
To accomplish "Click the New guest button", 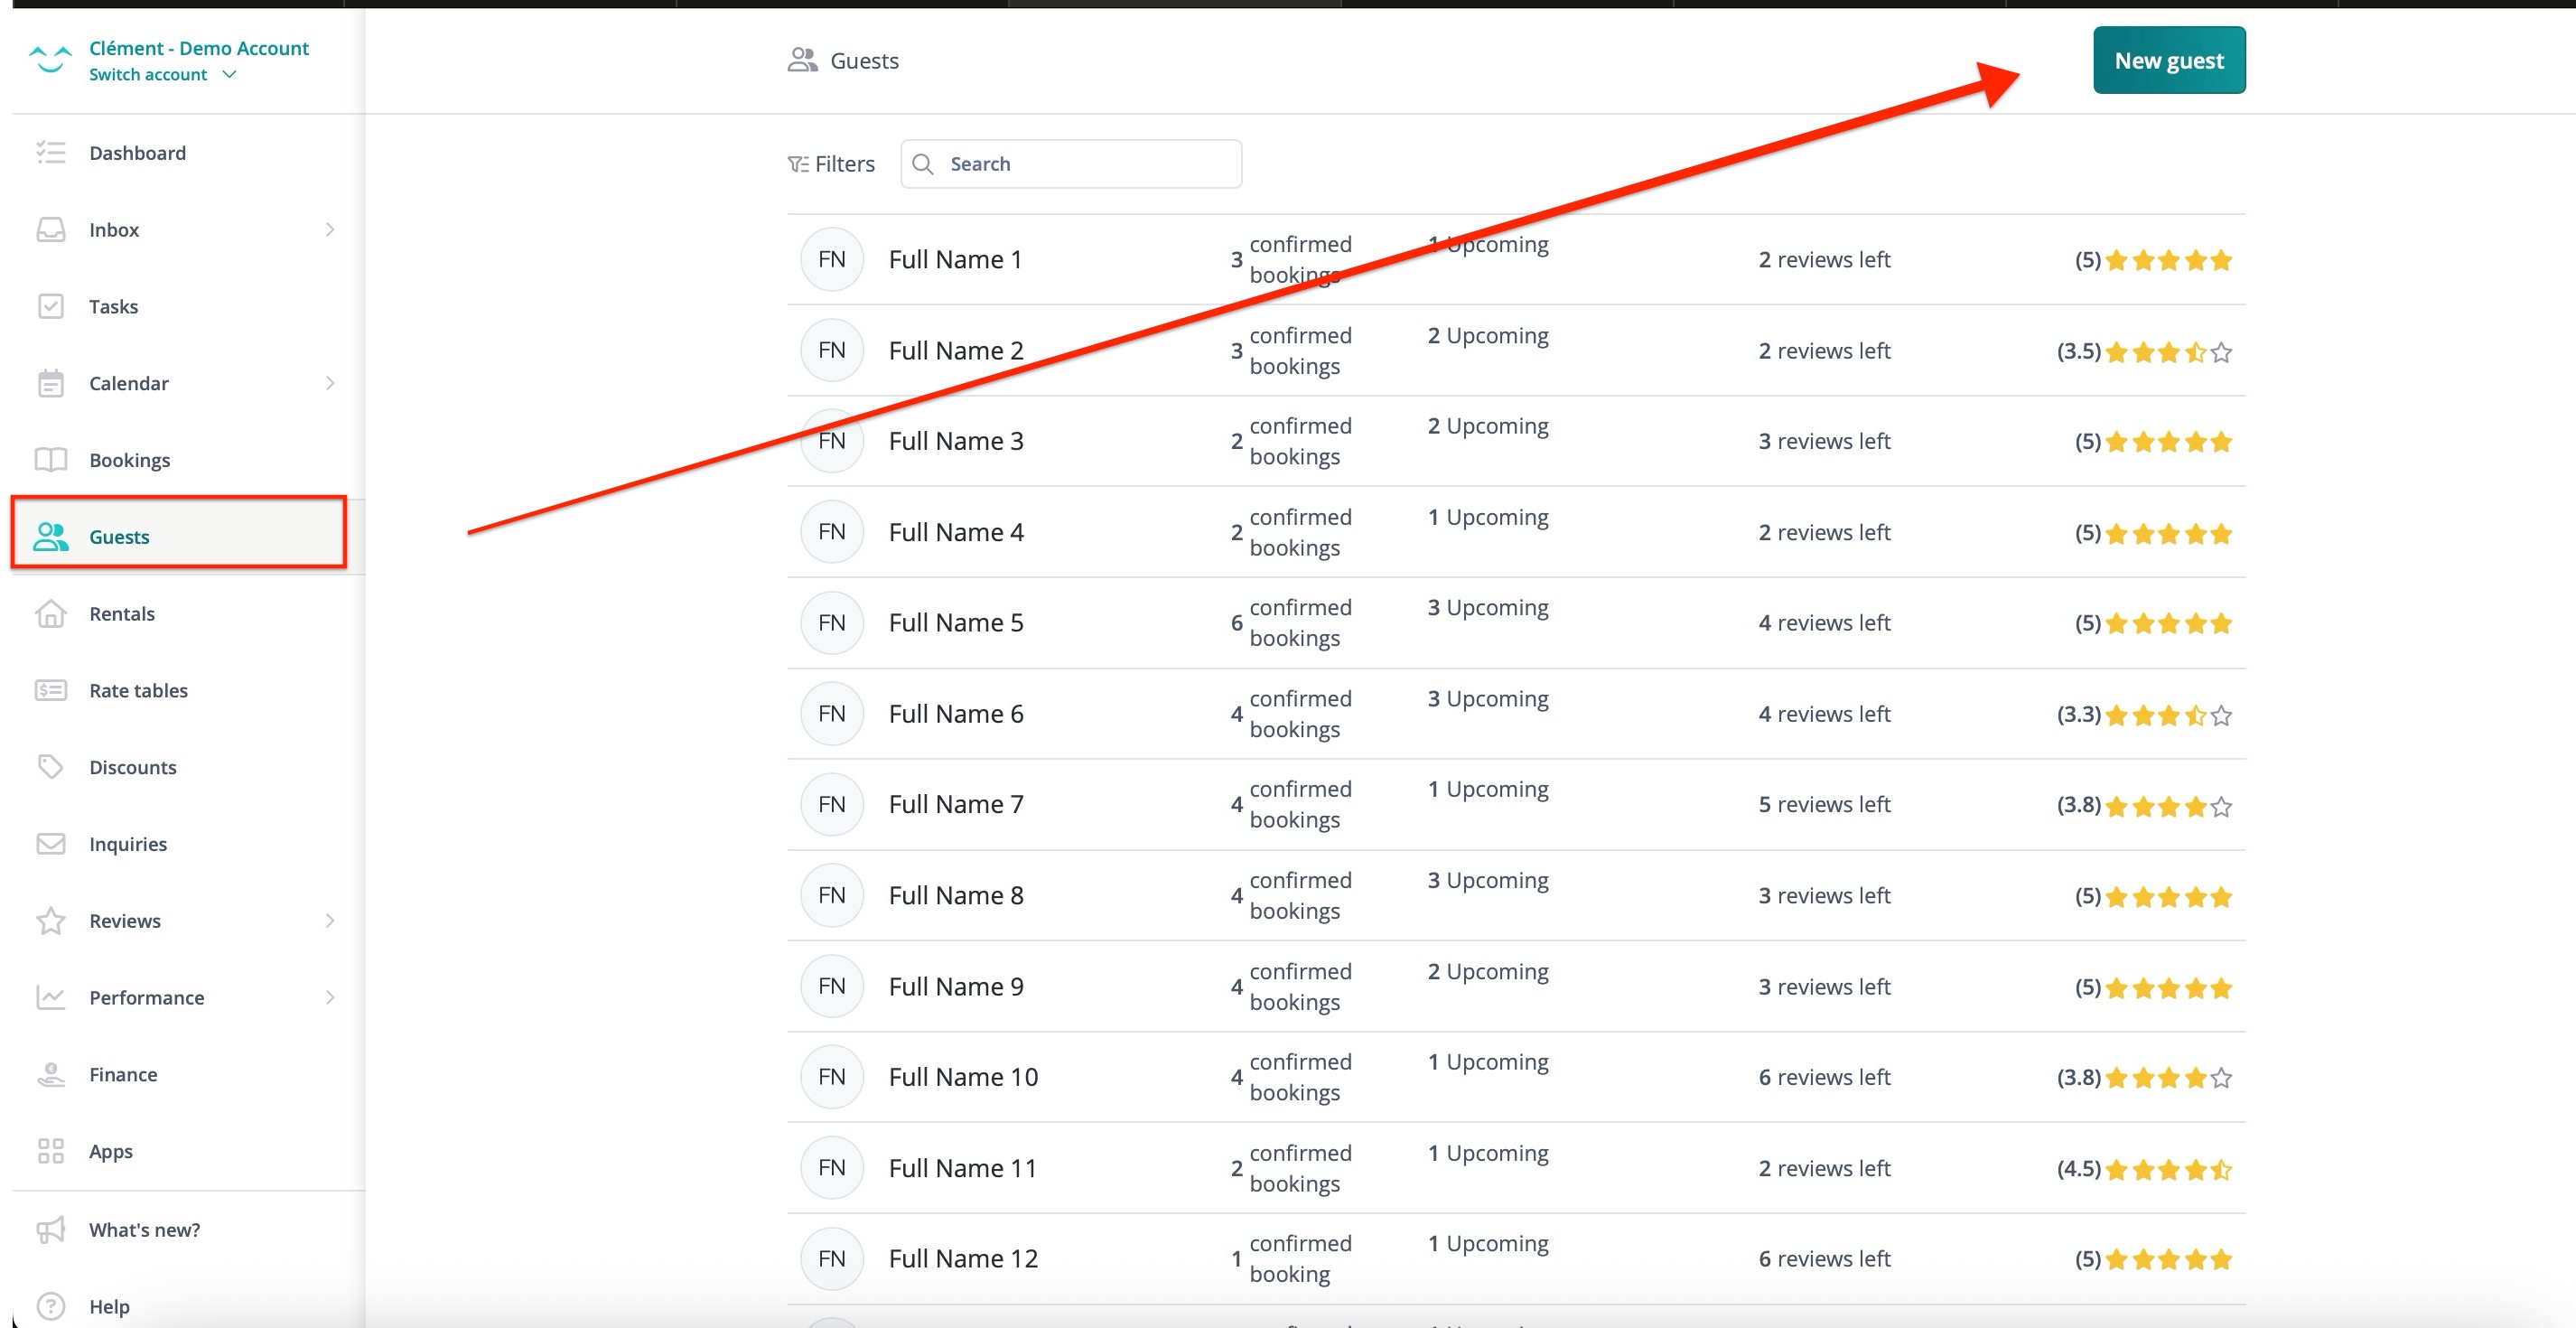I will pos(2168,60).
